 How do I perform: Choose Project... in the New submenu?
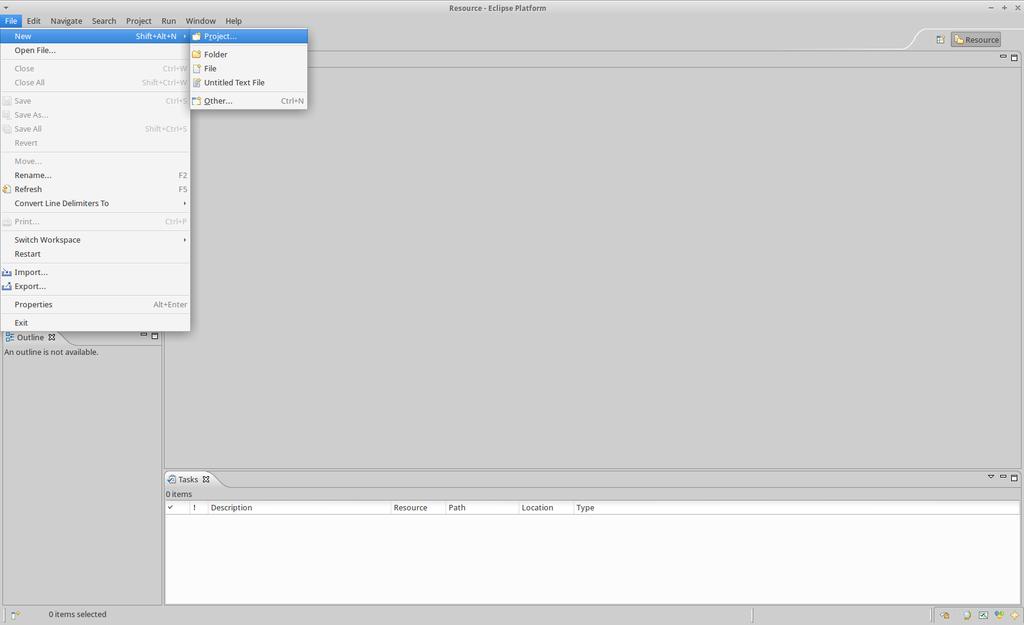[x=249, y=36]
